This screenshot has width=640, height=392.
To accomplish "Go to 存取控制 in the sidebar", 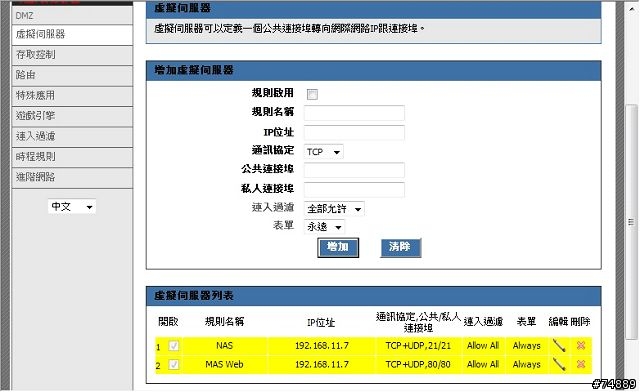I will click(72, 55).
